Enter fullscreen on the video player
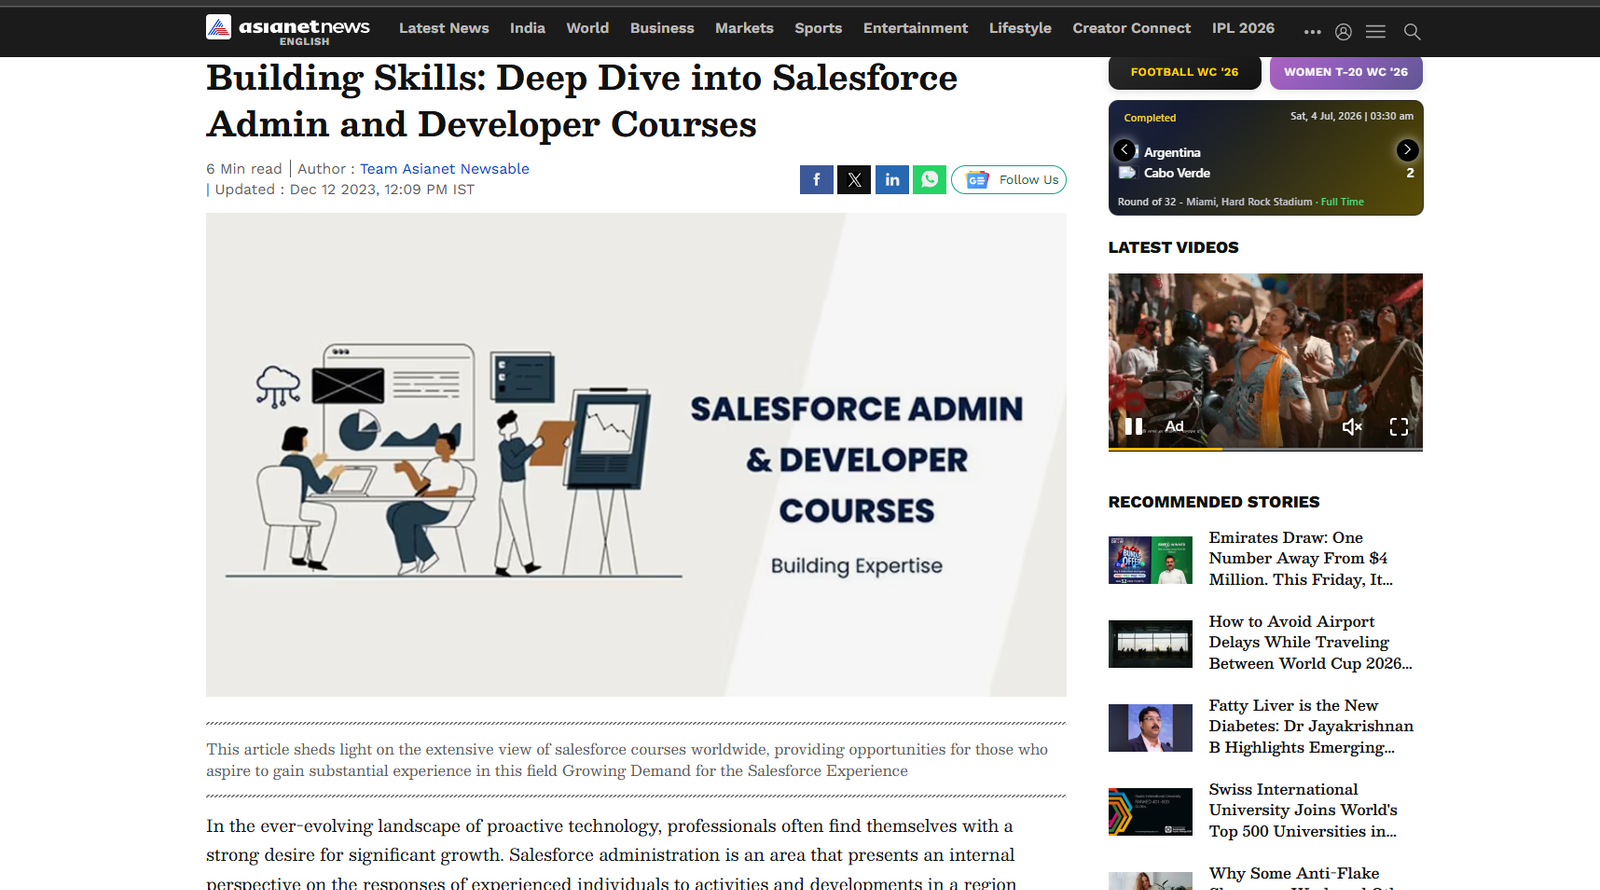The width and height of the screenshot is (1600, 890). 1399,427
